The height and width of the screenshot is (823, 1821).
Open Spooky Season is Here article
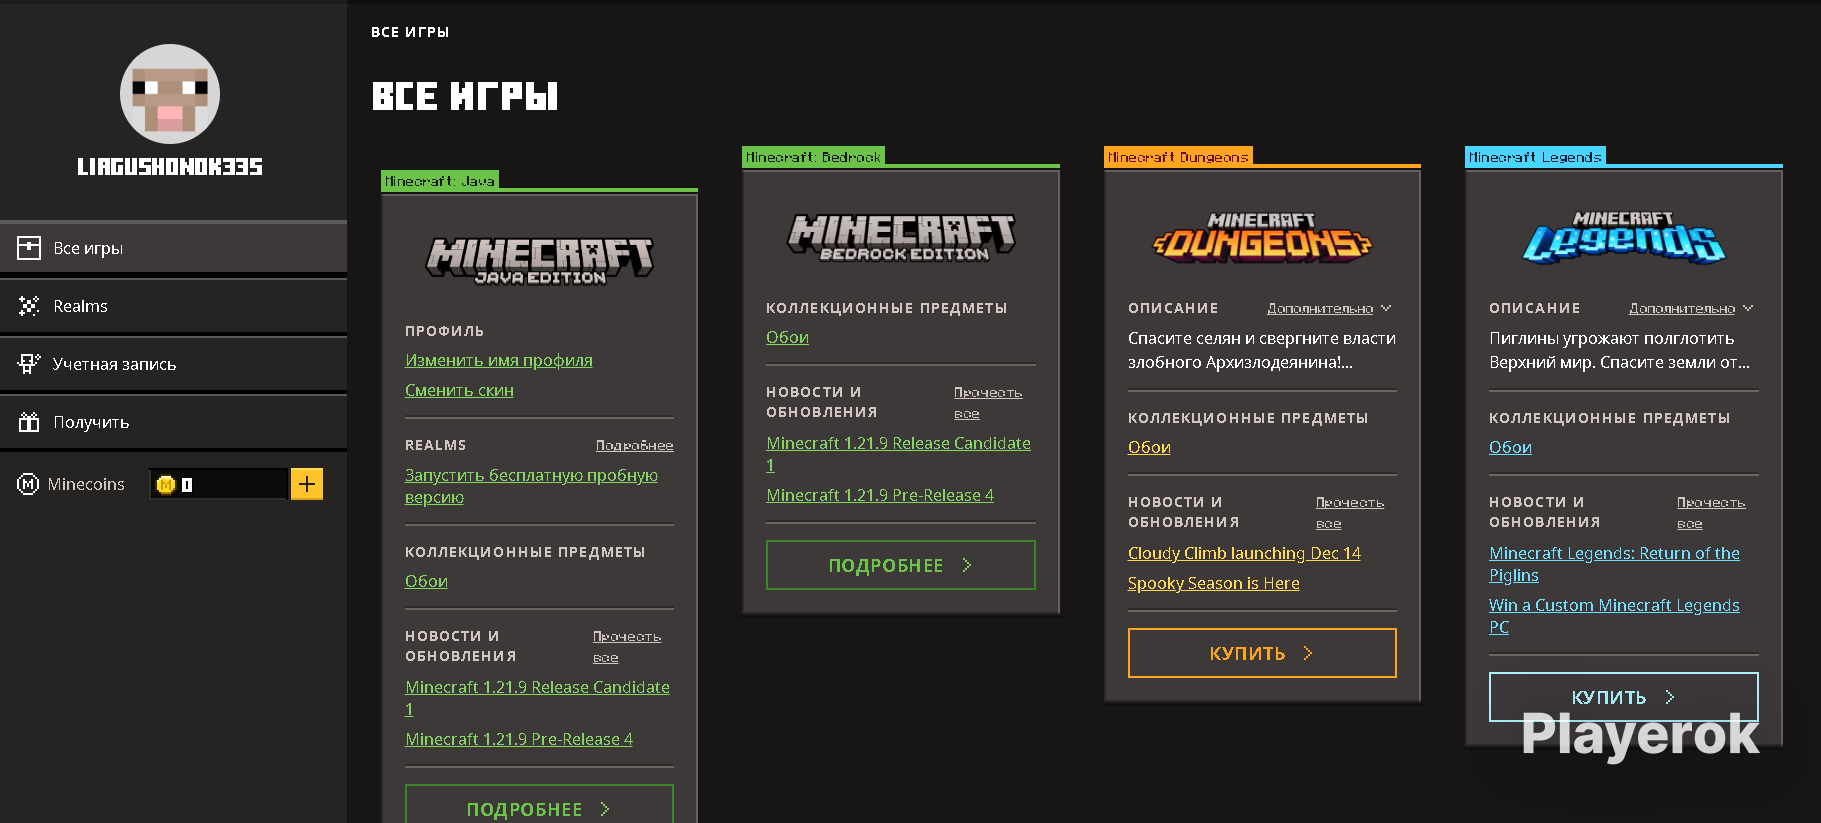click(x=1214, y=584)
